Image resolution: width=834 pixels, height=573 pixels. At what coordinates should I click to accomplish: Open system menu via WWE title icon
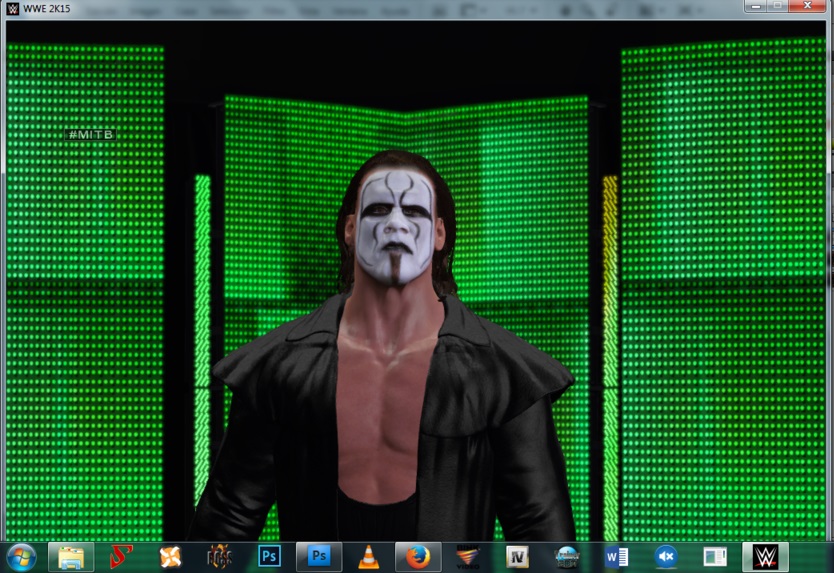pyautogui.click(x=12, y=9)
